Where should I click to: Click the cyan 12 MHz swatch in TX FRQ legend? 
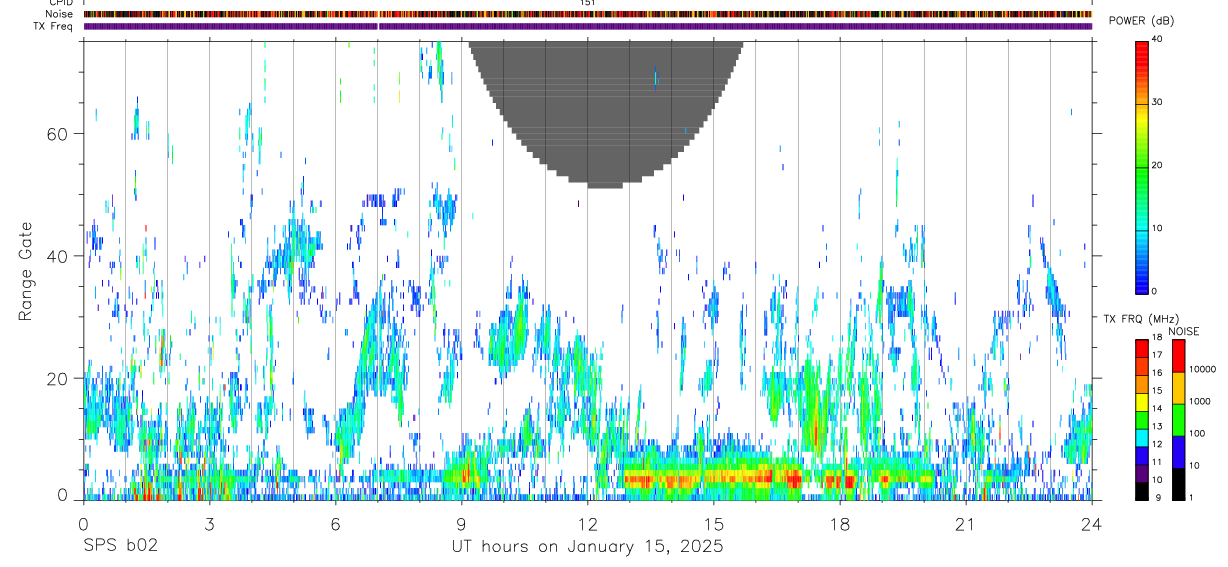point(1143,437)
